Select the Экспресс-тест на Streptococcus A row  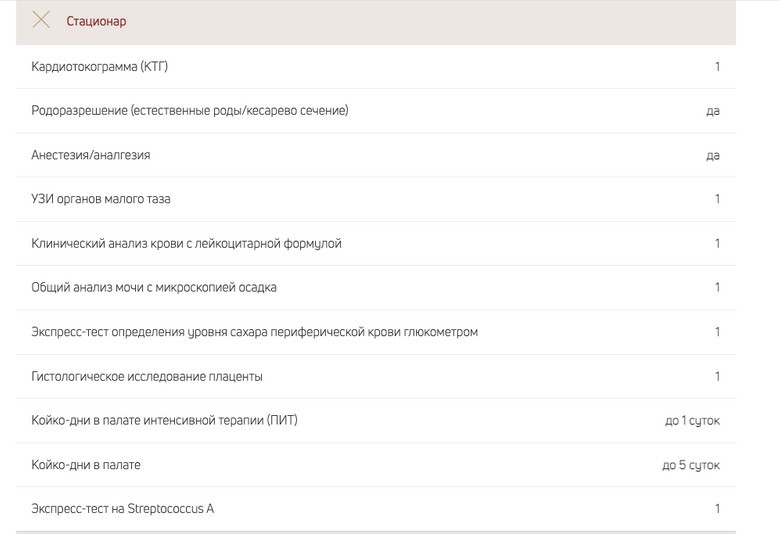(123, 509)
